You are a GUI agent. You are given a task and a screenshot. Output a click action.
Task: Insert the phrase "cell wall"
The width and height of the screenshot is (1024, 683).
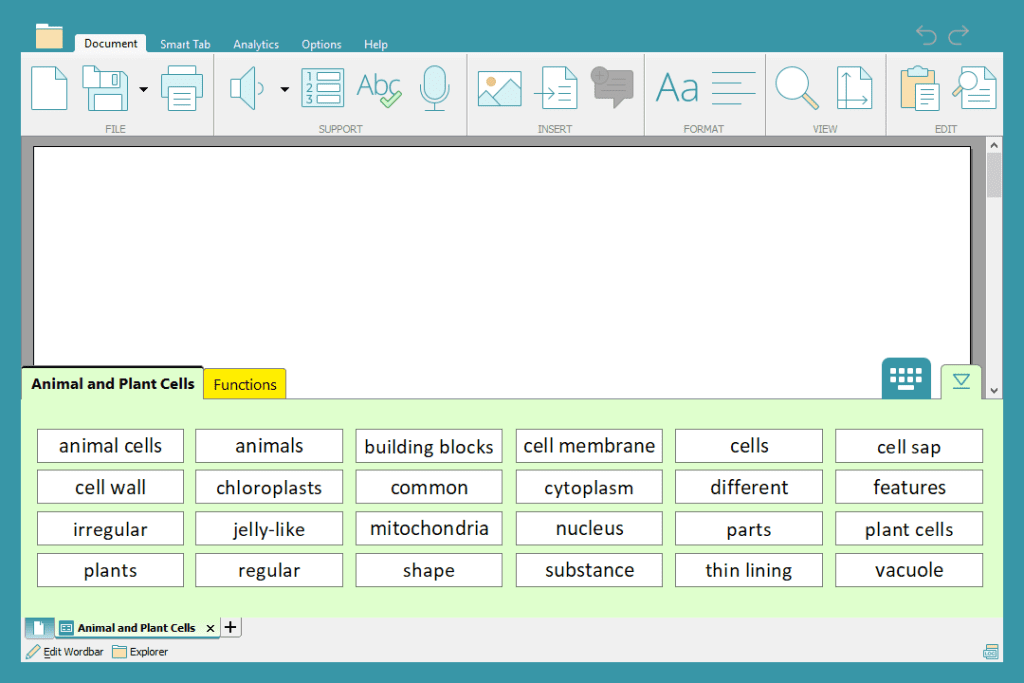point(110,487)
